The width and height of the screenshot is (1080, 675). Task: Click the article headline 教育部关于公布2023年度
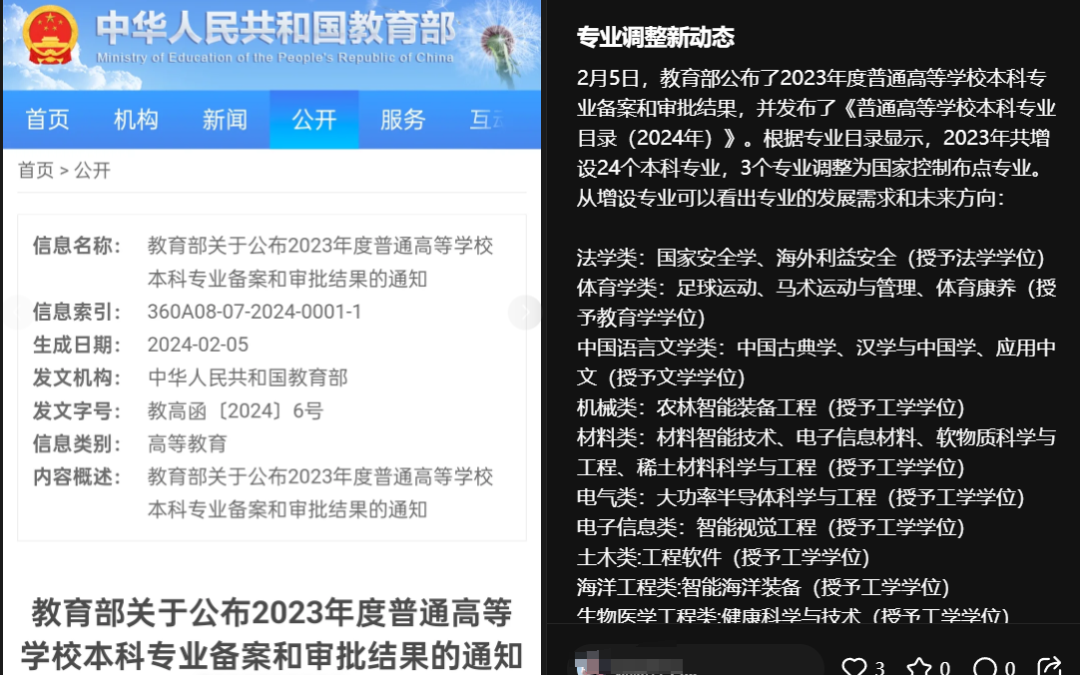click(x=271, y=634)
